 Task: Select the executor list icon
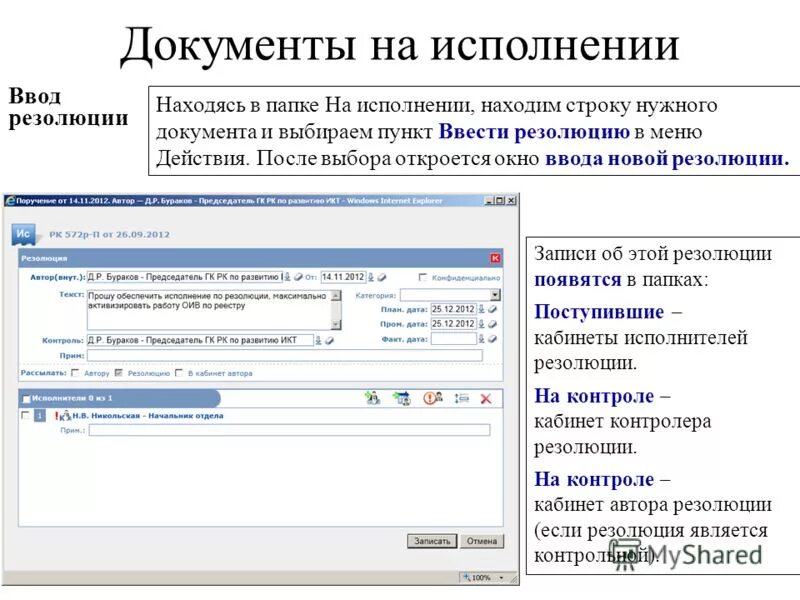click(462, 398)
